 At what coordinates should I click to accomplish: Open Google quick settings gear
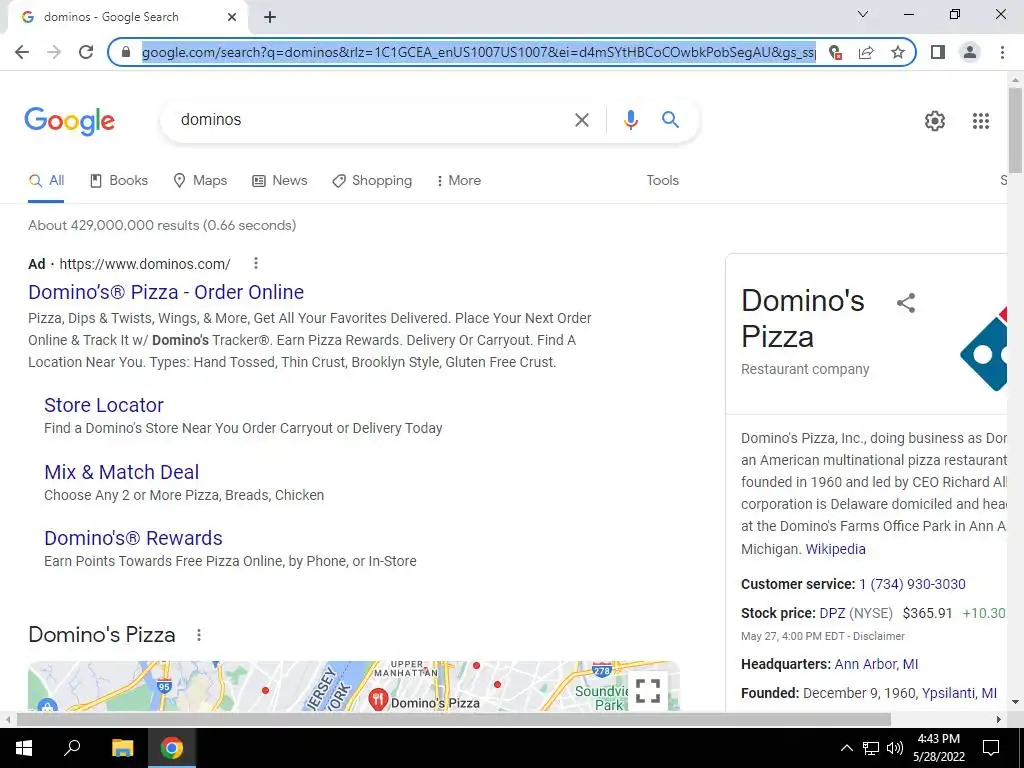[935, 121]
